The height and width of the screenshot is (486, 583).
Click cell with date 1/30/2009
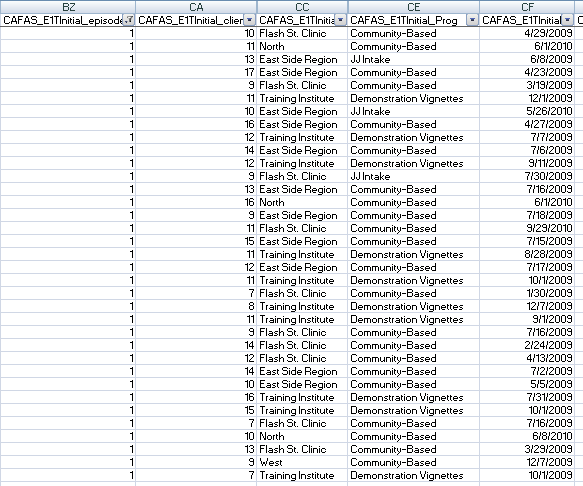click(x=527, y=293)
